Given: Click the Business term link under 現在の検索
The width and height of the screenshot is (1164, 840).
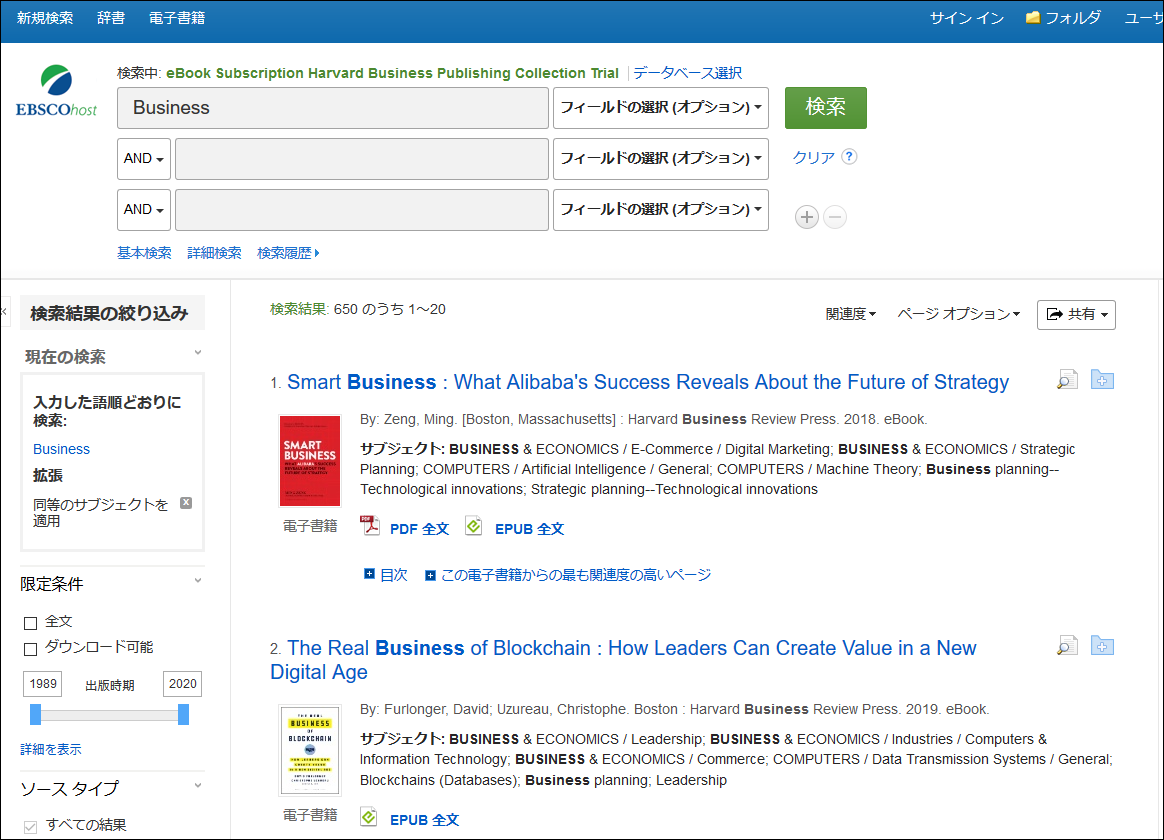Looking at the screenshot, I should (x=61, y=449).
